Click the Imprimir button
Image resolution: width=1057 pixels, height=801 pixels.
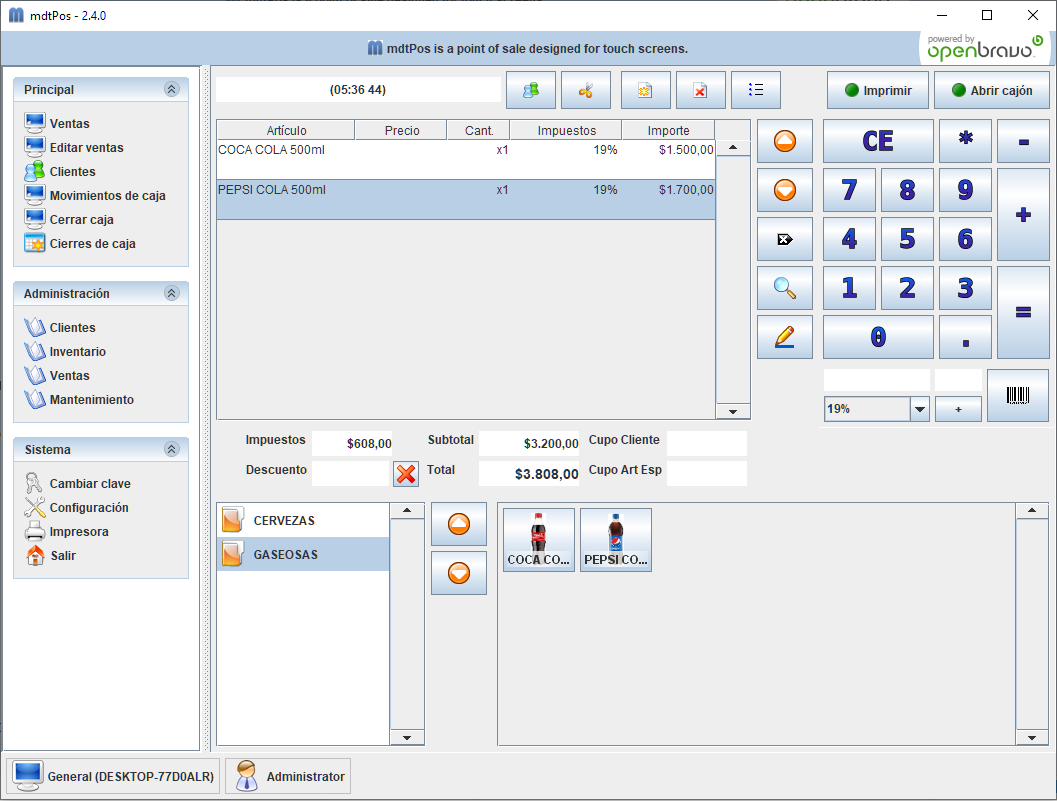878,90
